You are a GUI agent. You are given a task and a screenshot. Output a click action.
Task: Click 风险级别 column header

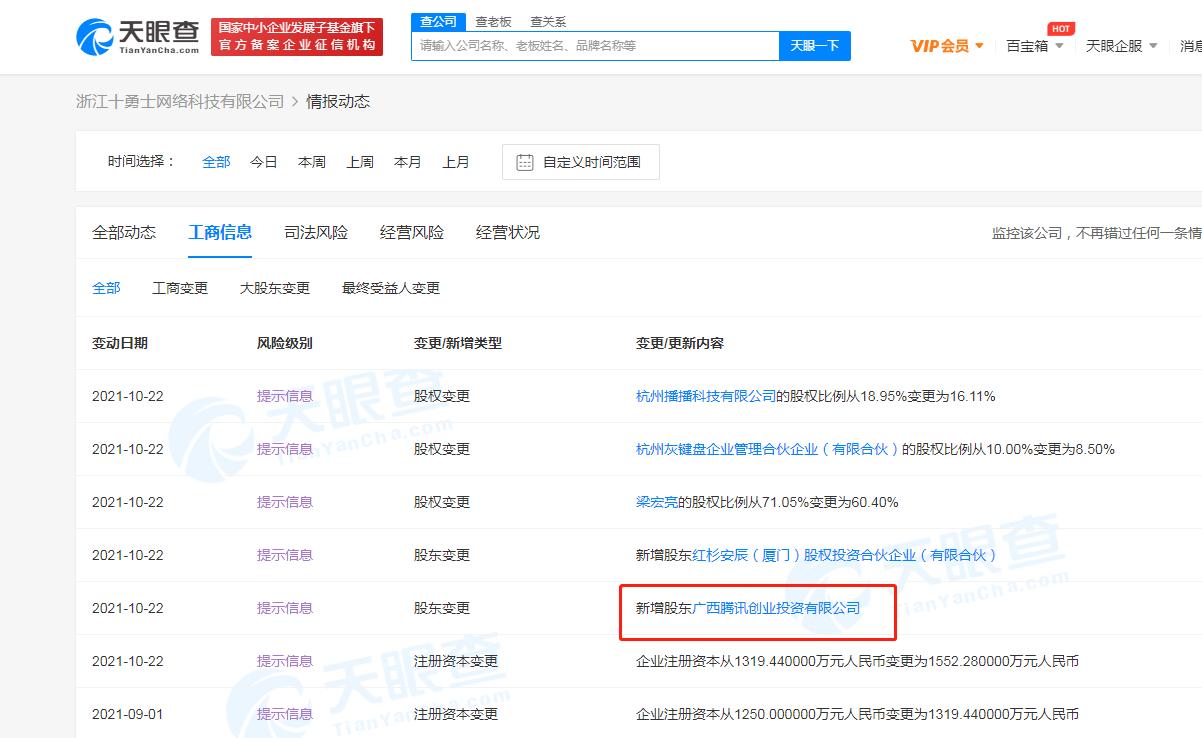coord(285,343)
